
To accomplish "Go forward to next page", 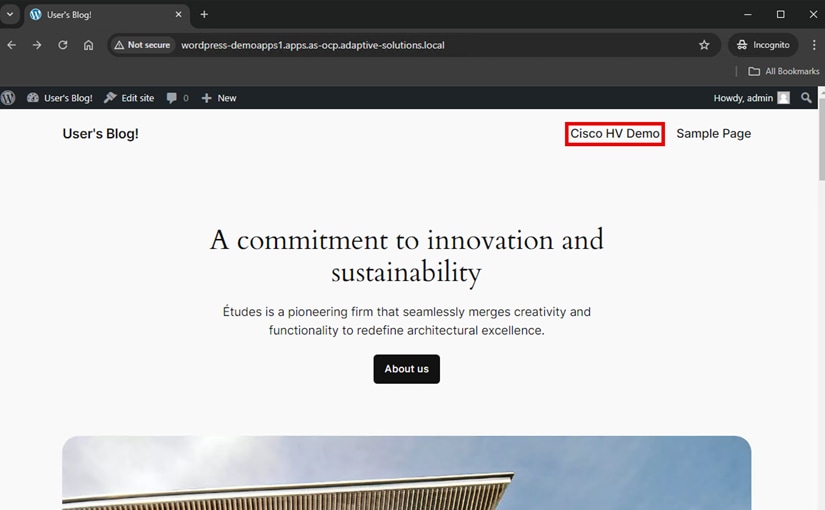I will pyautogui.click(x=37, y=45).
